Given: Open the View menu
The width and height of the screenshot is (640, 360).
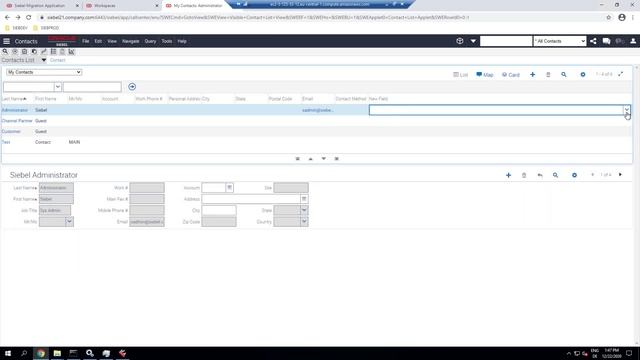Looking at the screenshot, I should point(112,41).
